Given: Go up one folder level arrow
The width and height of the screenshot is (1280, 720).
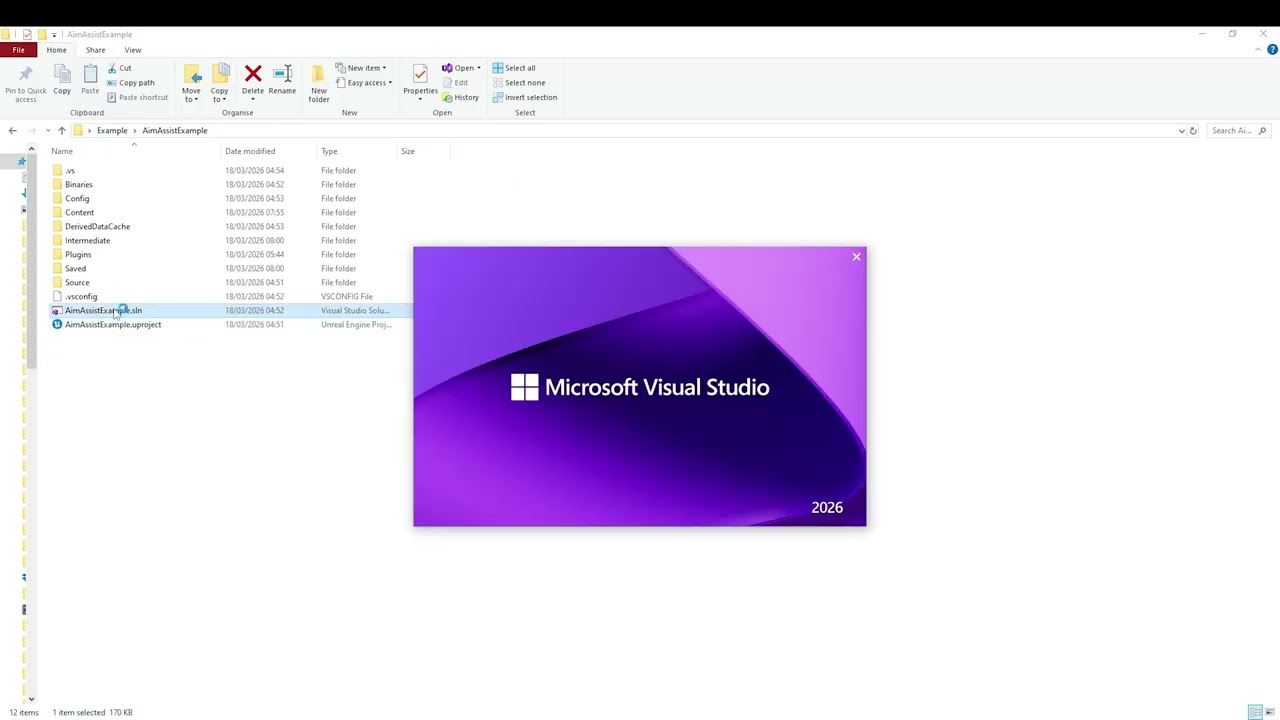Looking at the screenshot, I should [61, 131].
